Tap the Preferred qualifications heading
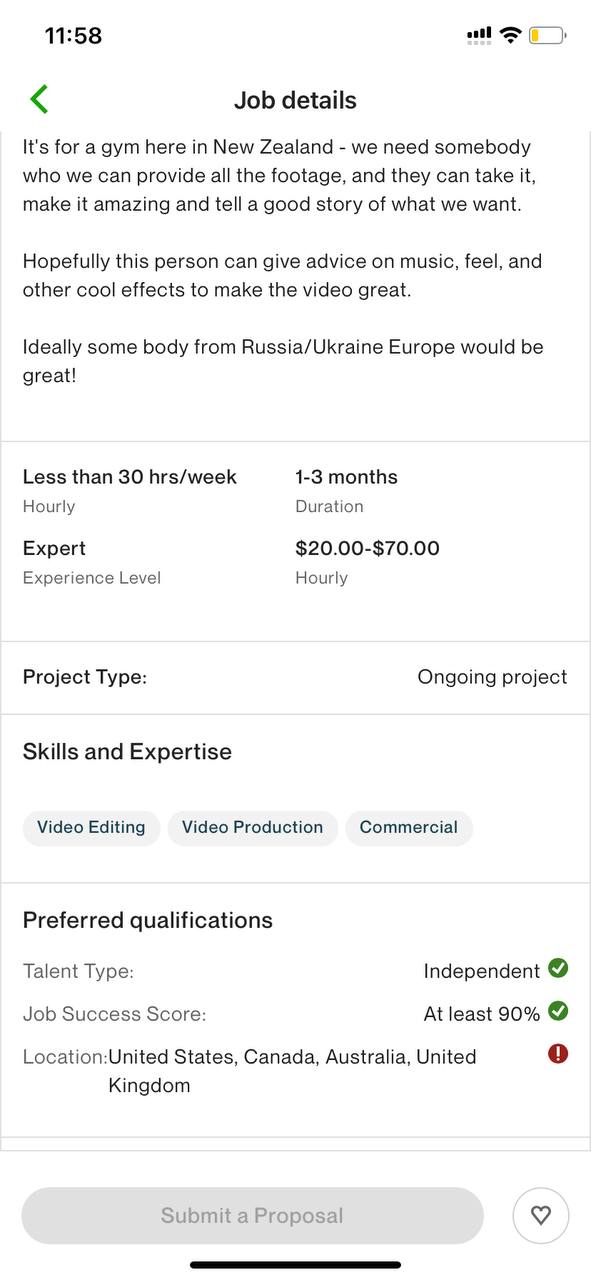The image size is (591, 1280). [148, 920]
